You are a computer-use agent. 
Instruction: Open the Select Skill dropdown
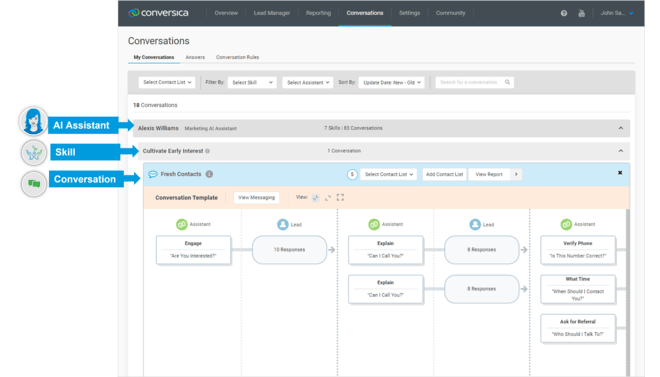tap(252, 82)
